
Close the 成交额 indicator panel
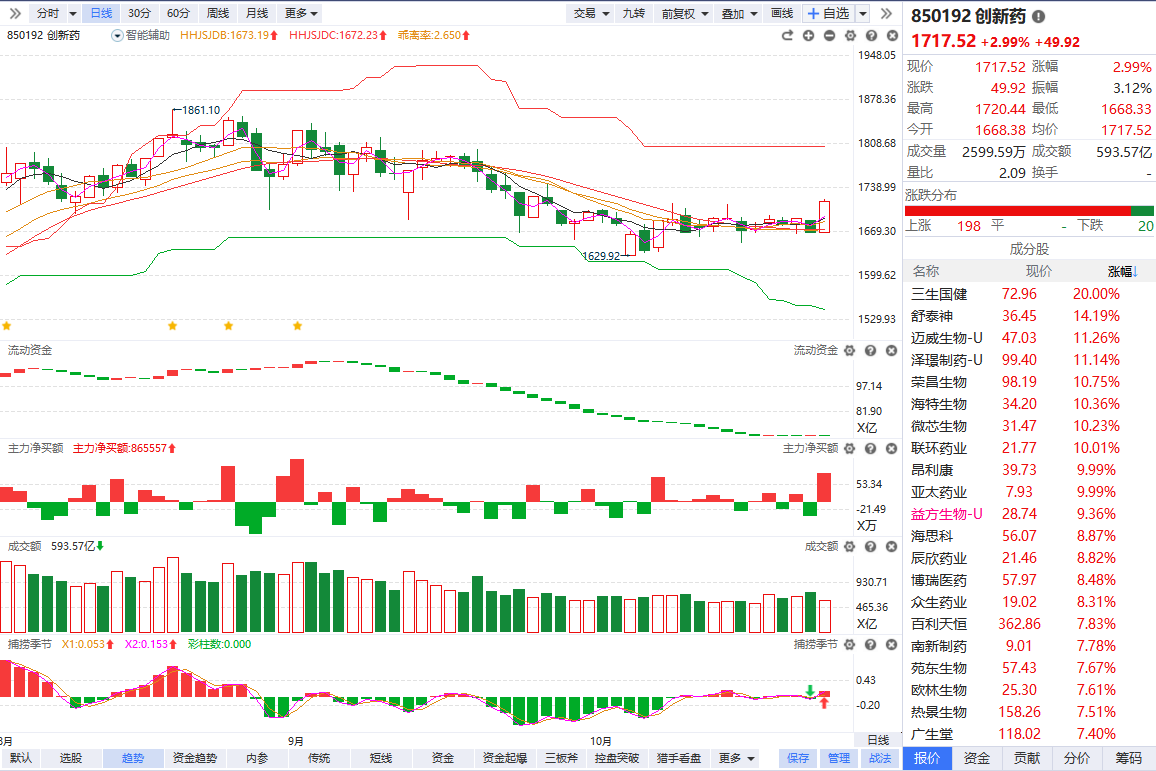[x=888, y=546]
